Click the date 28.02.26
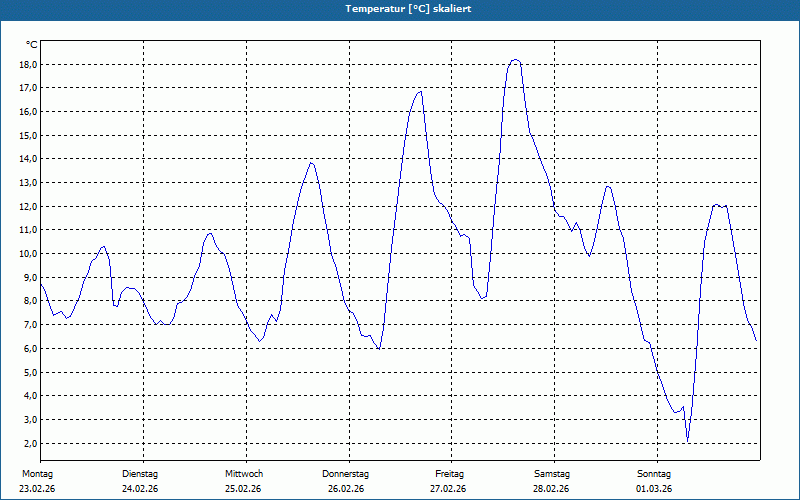 [x=551, y=489]
